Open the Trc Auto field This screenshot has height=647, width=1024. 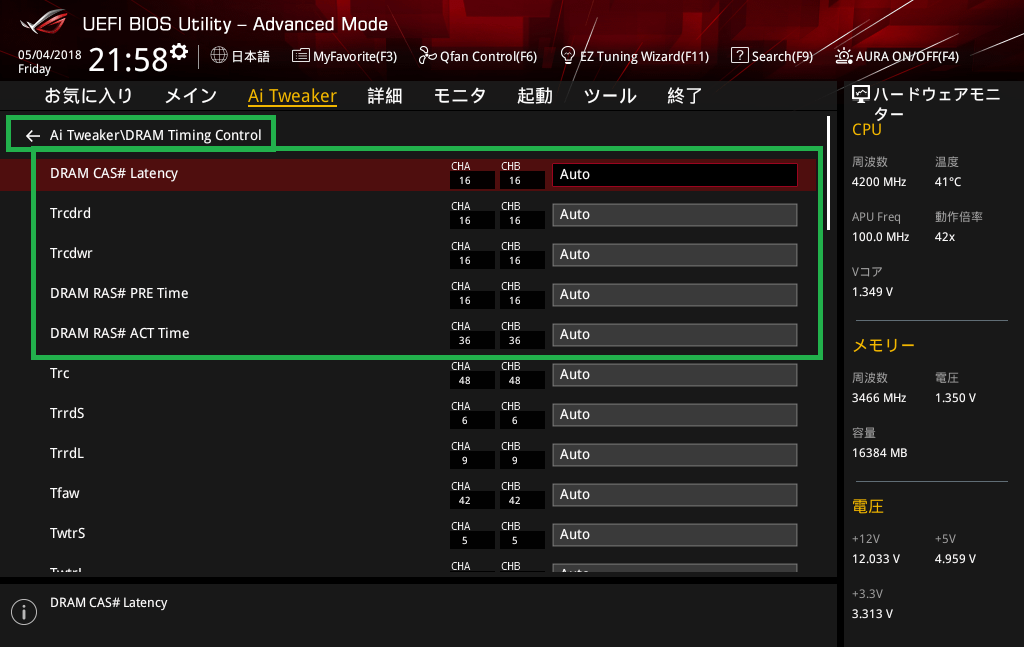tap(675, 375)
